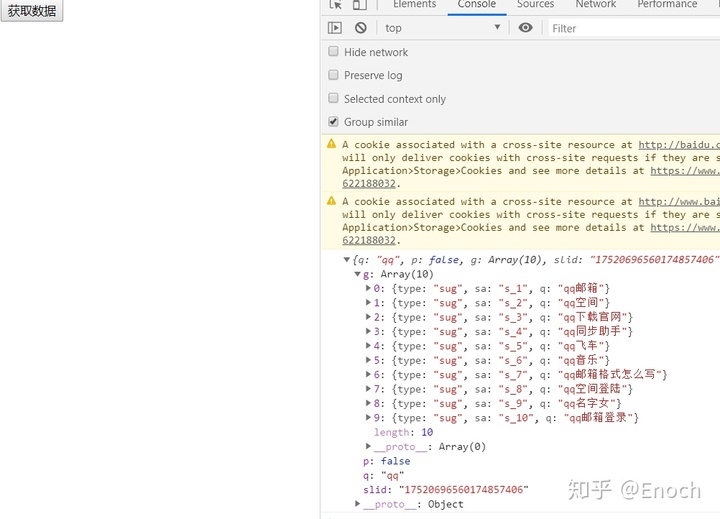This screenshot has height=519, width=720.
Task: Focus the console Filter field
Action: pyautogui.click(x=634, y=28)
